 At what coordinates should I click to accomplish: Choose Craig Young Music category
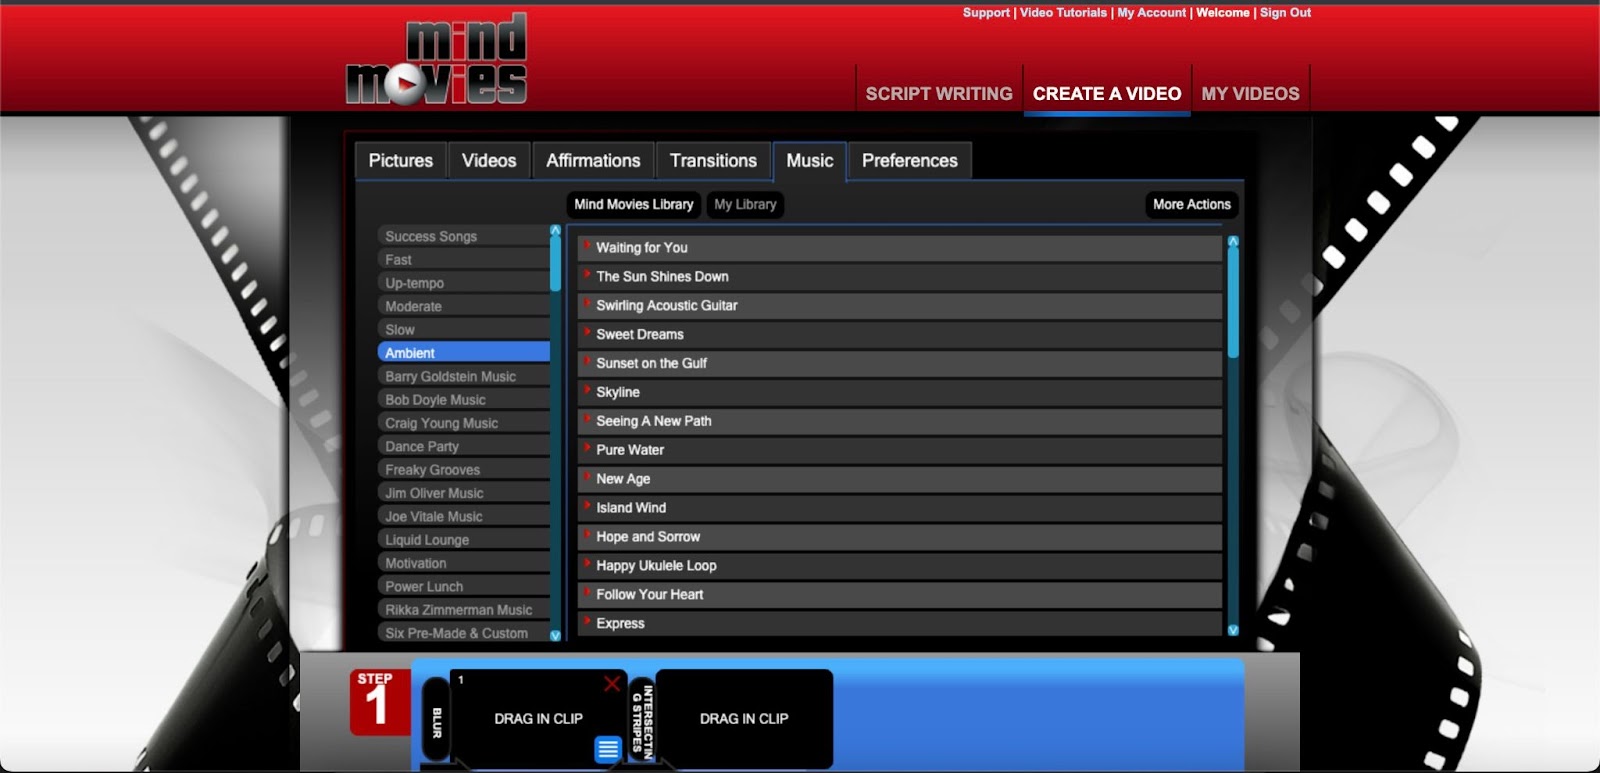coord(464,423)
